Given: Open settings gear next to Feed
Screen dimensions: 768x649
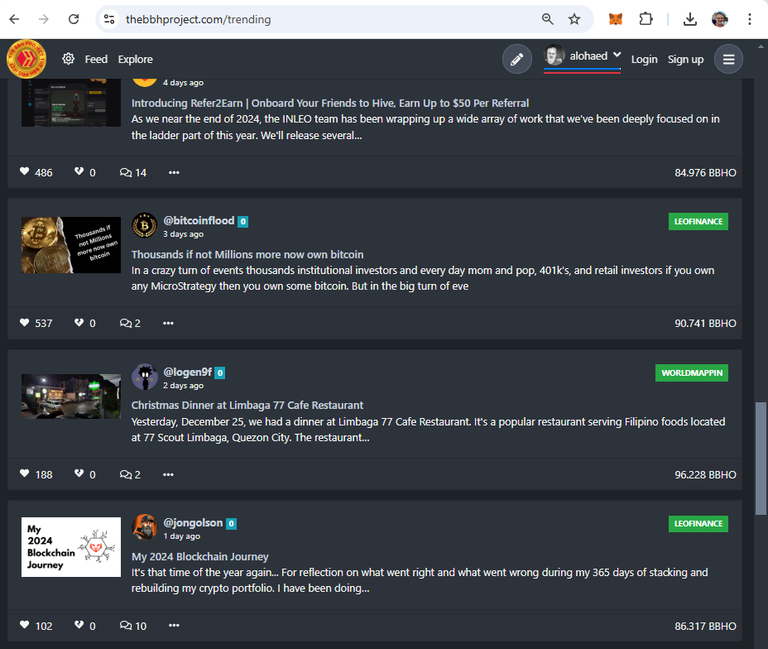Looking at the screenshot, I should click(x=68, y=59).
